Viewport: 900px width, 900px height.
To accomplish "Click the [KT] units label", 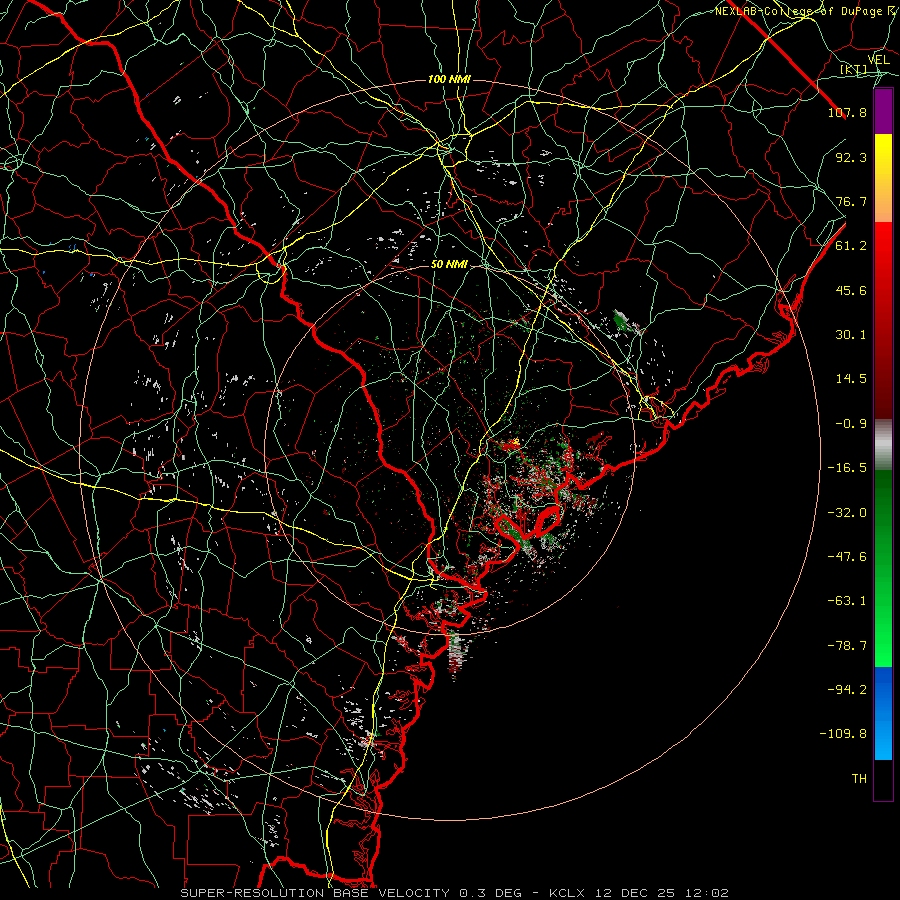I will 854,70.
